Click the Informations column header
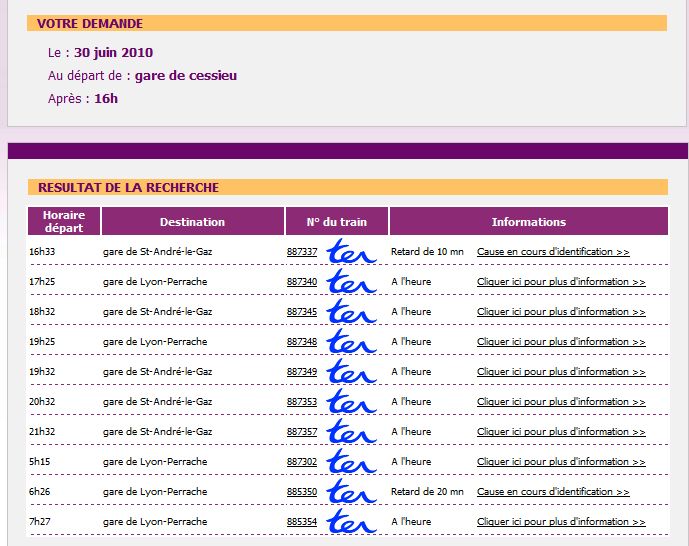 (528, 222)
